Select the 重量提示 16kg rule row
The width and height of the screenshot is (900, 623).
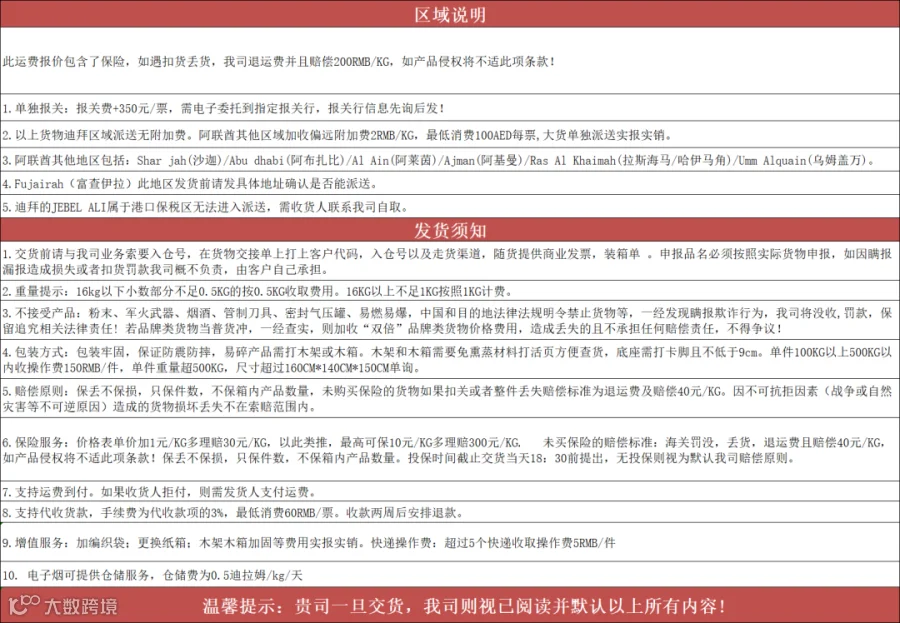pos(450,291)
